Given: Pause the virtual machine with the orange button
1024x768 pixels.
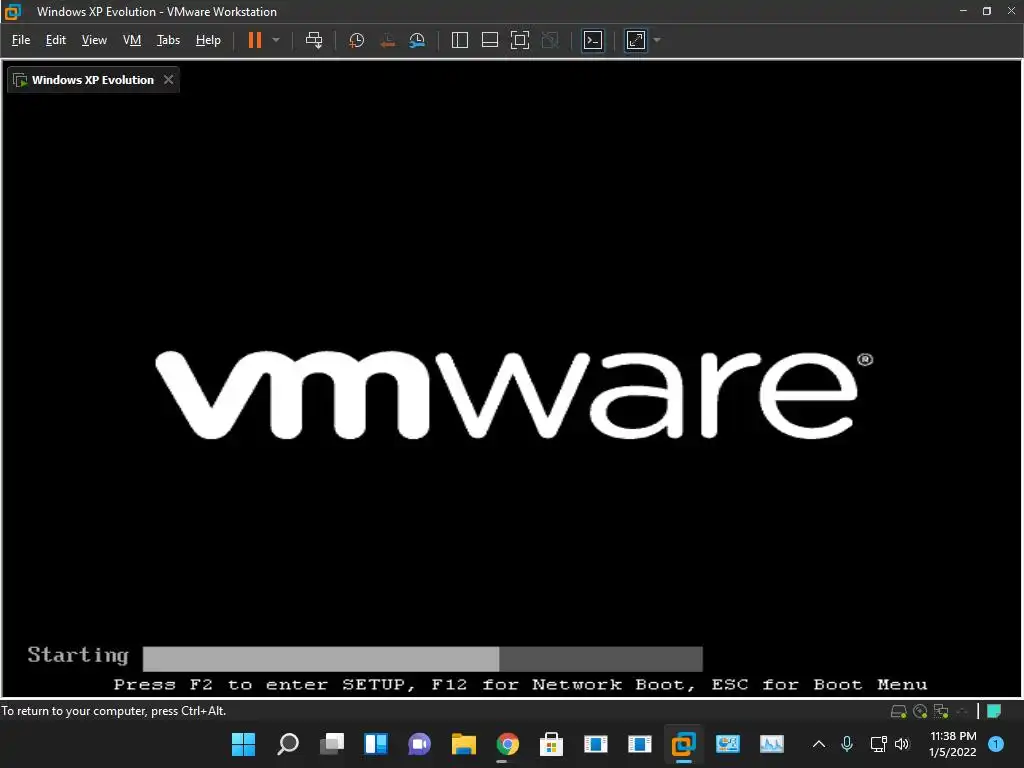Looking at the screenshot, I should click(x=255, y=40).
